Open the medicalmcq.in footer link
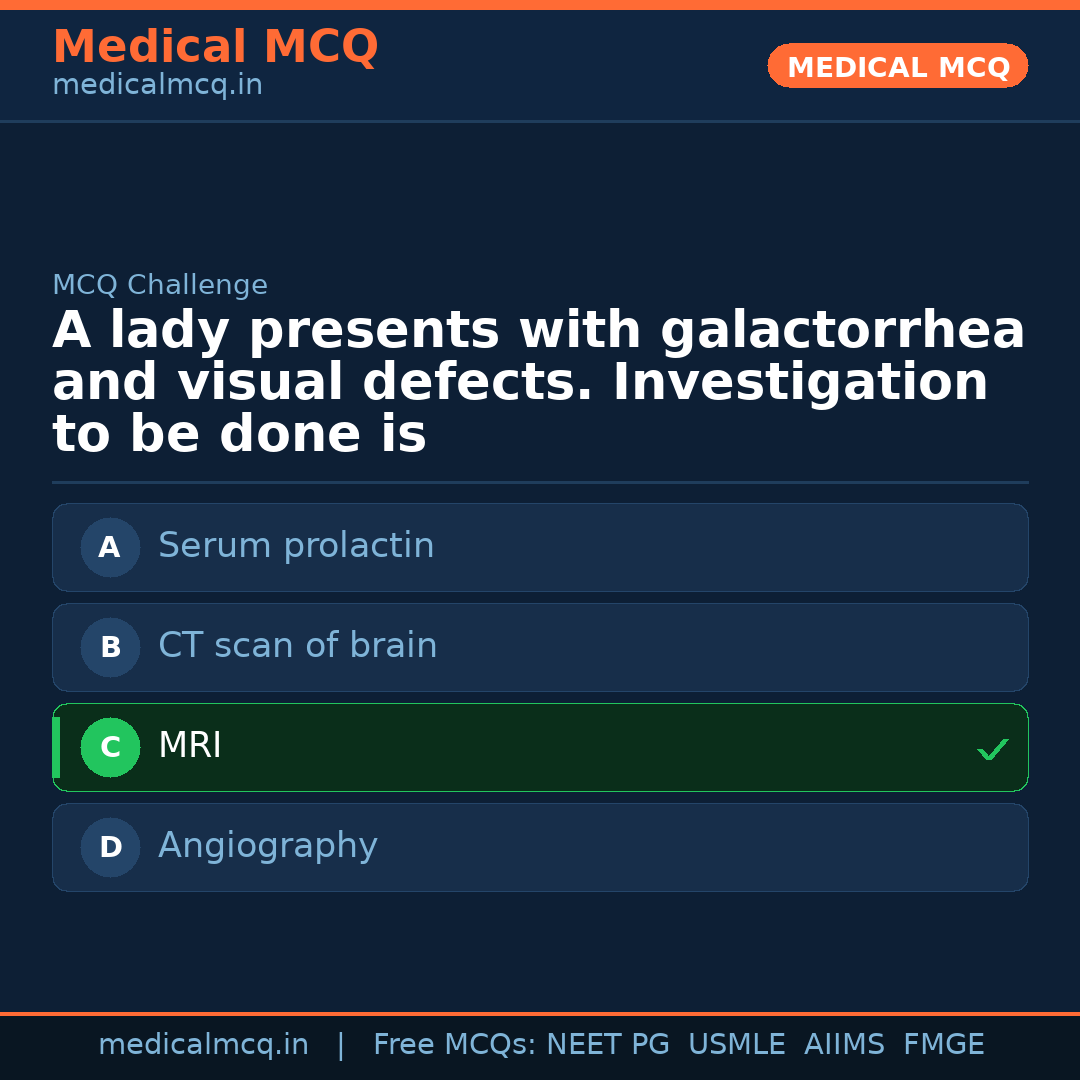Screen dimensions: 1080x1080 pos(203,1045)
